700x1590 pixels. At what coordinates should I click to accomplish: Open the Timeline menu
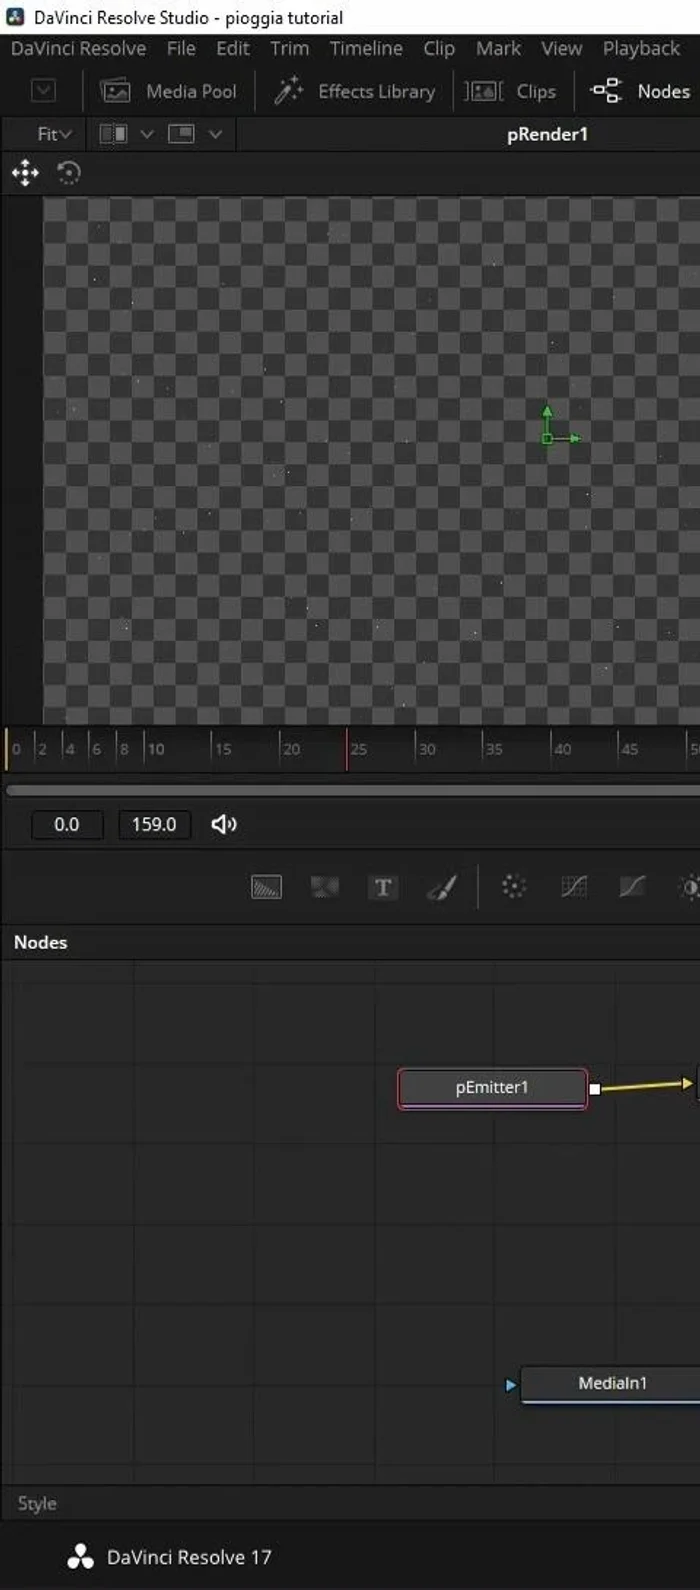[x=366, y=48]
